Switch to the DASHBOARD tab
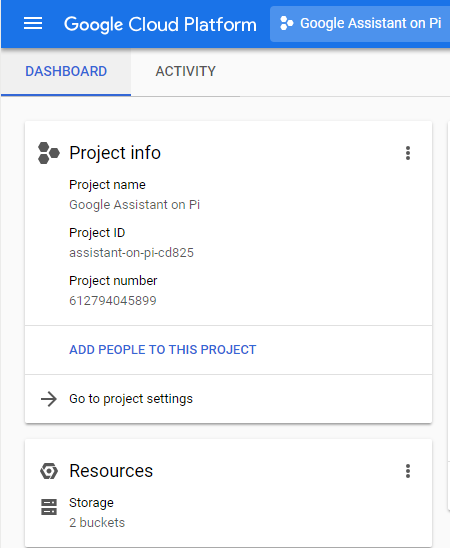Image resolution: width=450 pixels, height=548 pixels. tap(66, 71)
